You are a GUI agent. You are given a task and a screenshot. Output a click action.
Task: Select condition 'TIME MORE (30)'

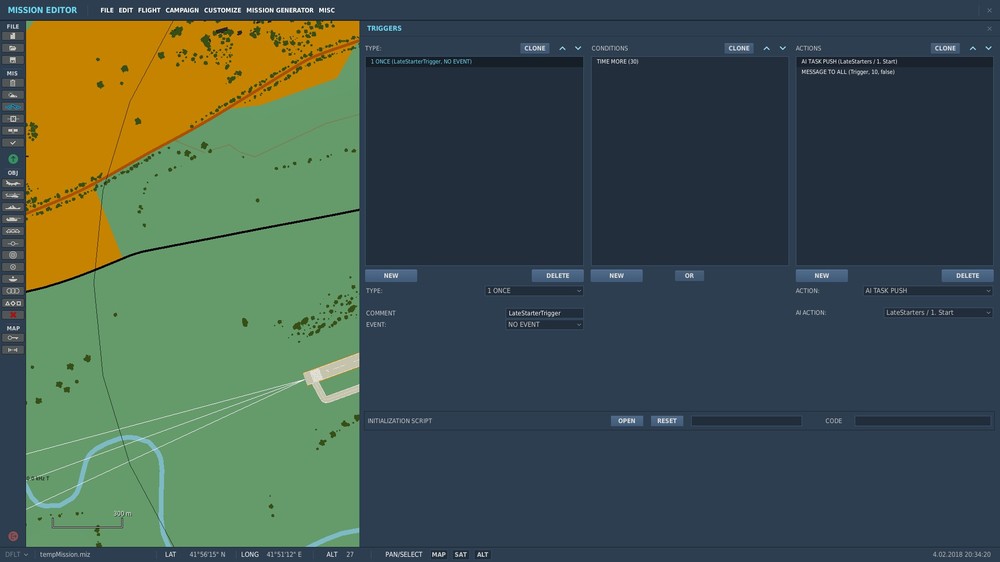pos(689,62)
